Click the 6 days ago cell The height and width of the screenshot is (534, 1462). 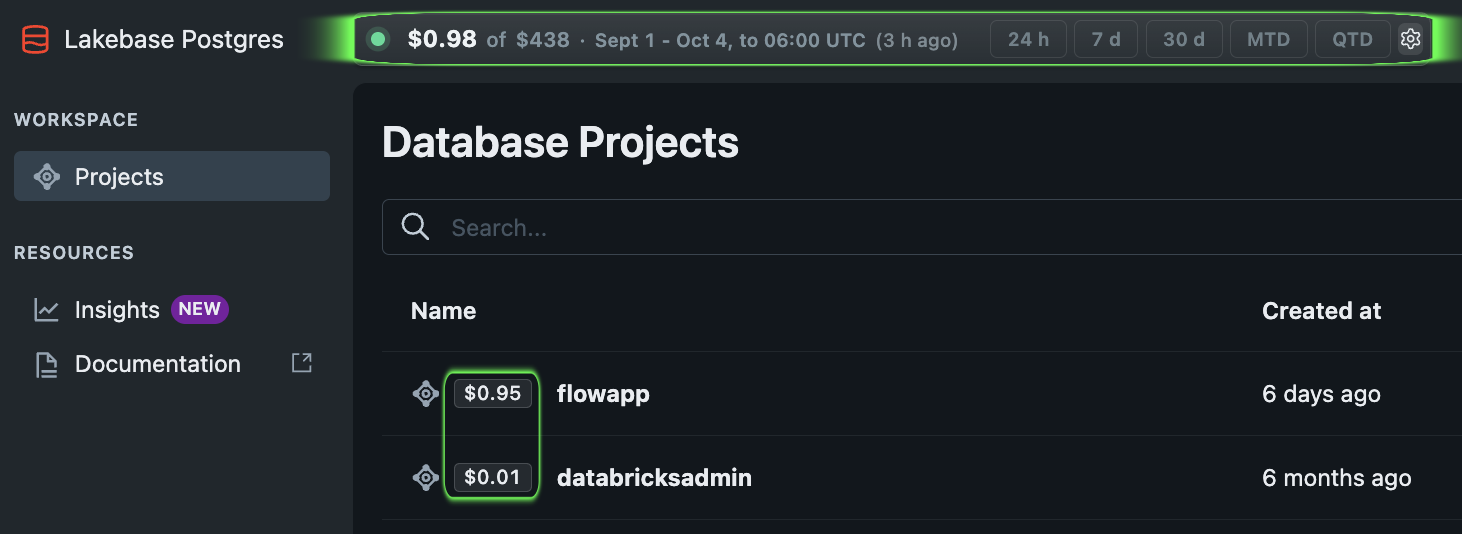(1321, 394)
